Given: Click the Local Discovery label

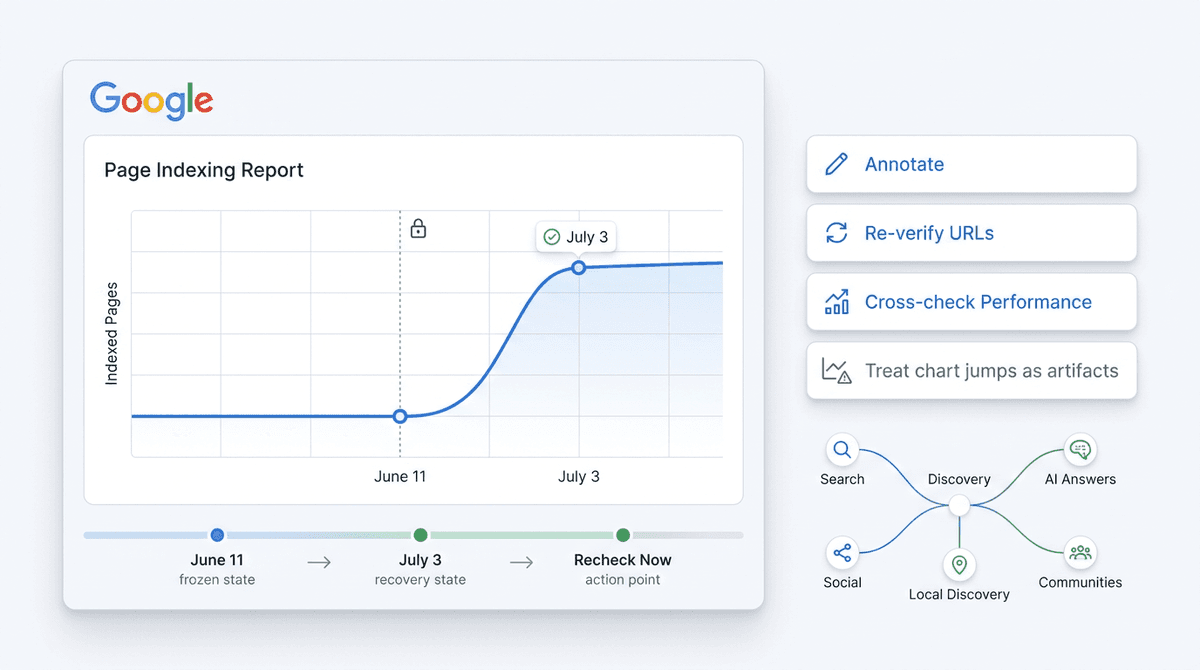Looking at the screenshot, I should (x=959, y=594).
